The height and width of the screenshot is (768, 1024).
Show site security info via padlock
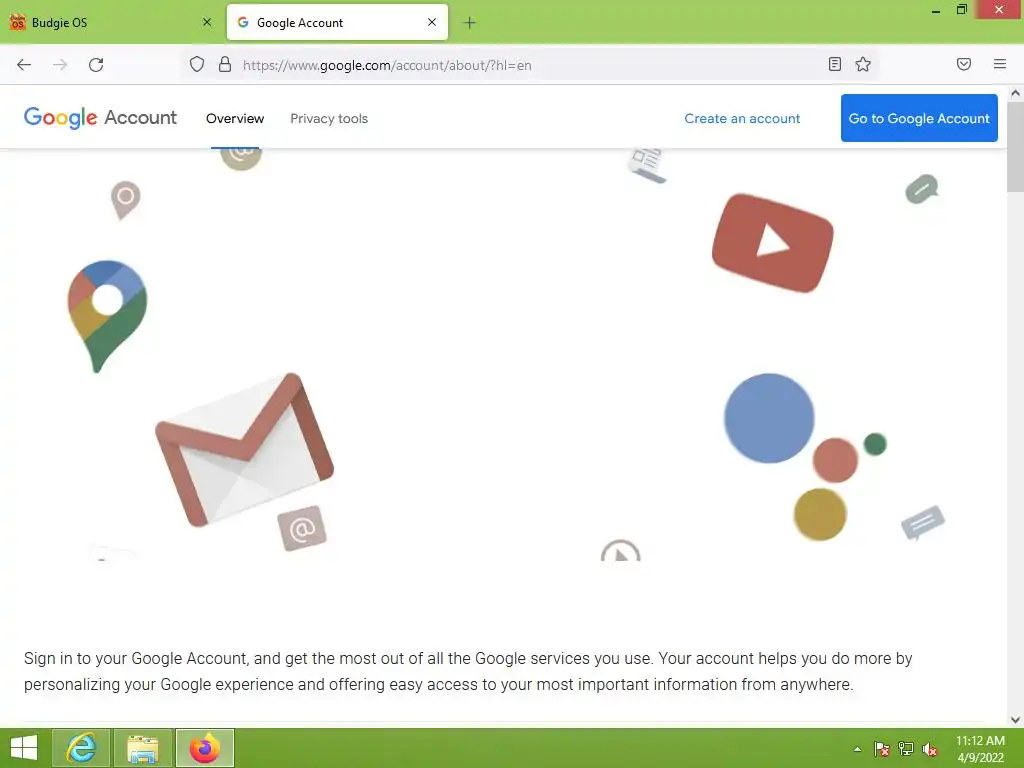click(225, 64)
